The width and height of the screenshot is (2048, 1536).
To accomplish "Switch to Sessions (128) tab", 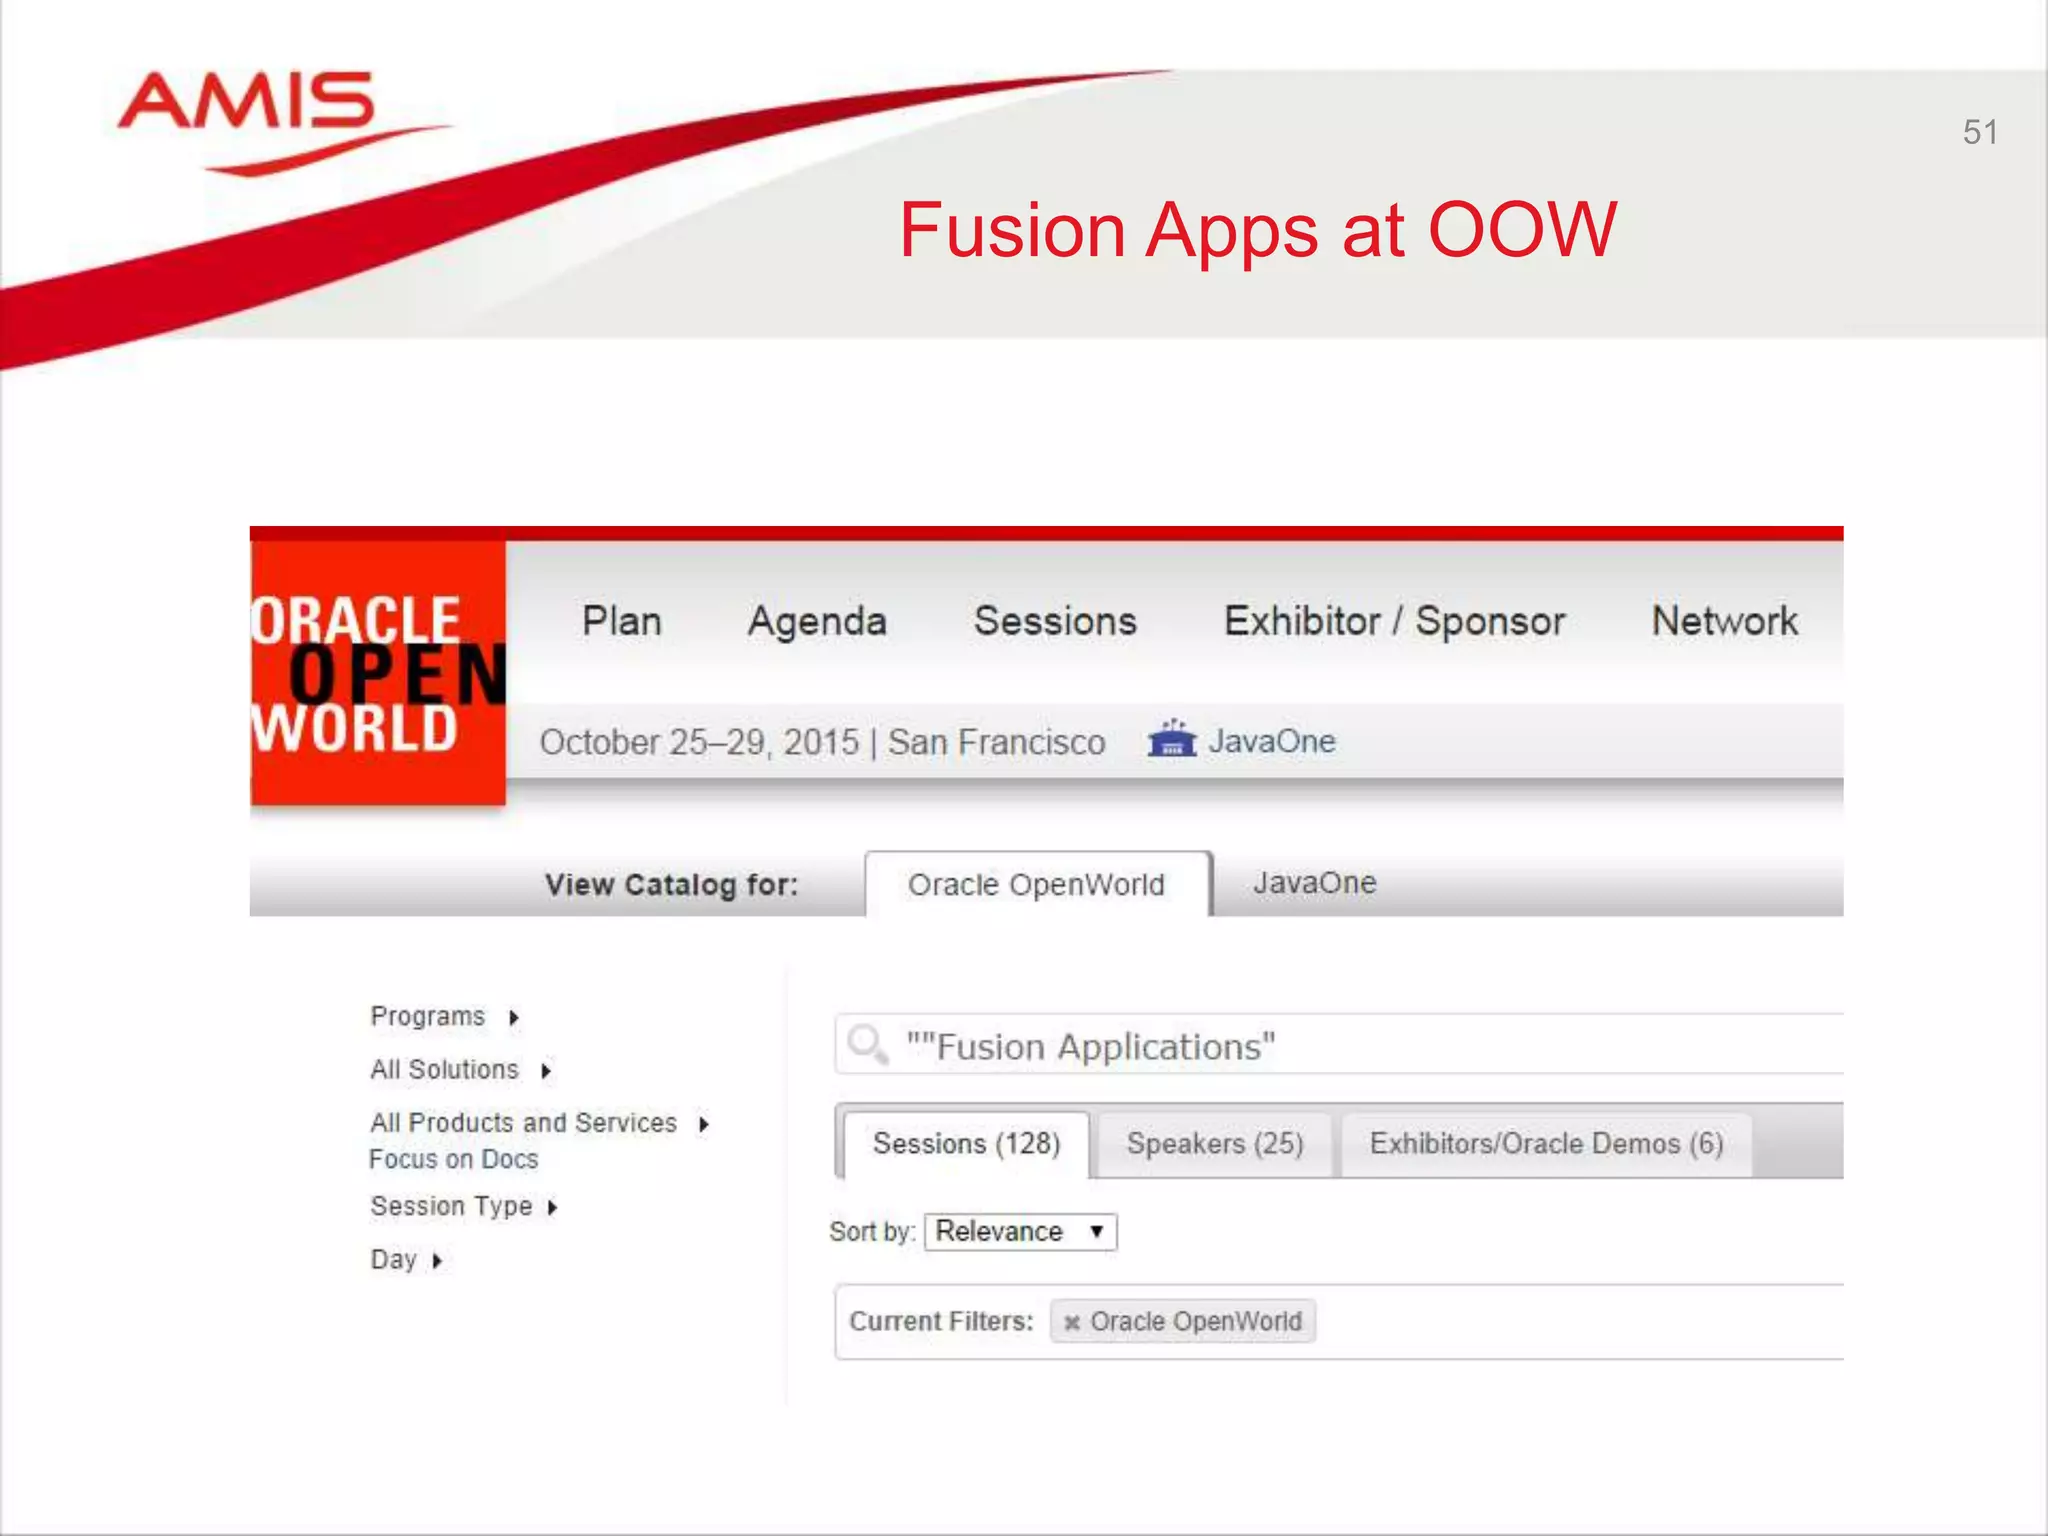I will pos(966,1143).
